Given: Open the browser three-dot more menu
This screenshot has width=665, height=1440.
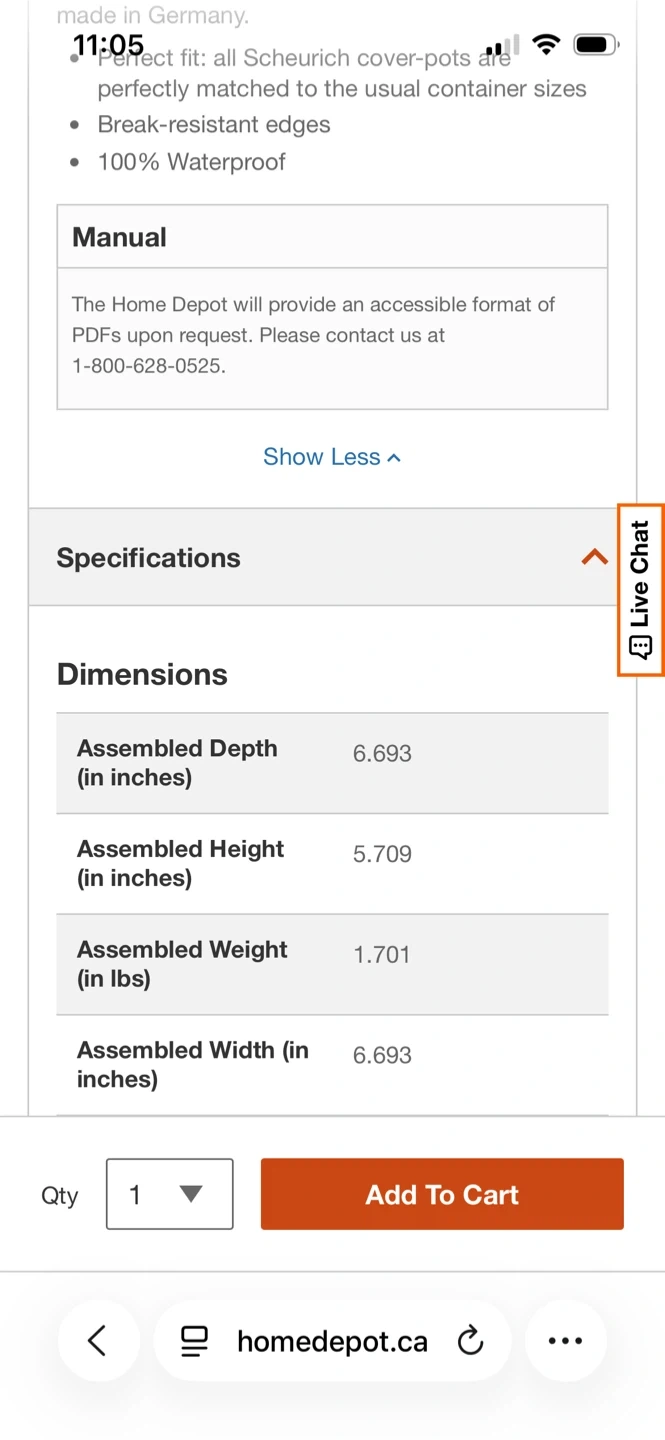Looking at the screenshot, I should pos(565,1341).
